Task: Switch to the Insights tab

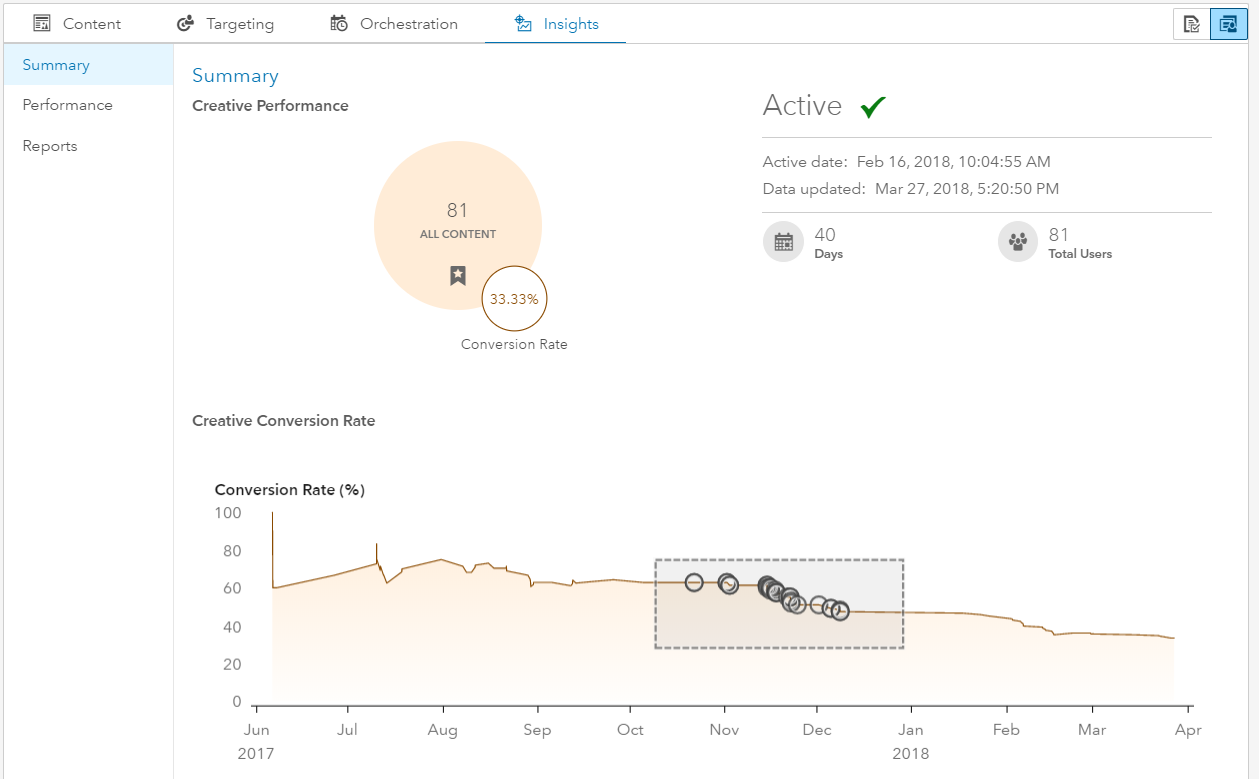Action: (570, 23)
